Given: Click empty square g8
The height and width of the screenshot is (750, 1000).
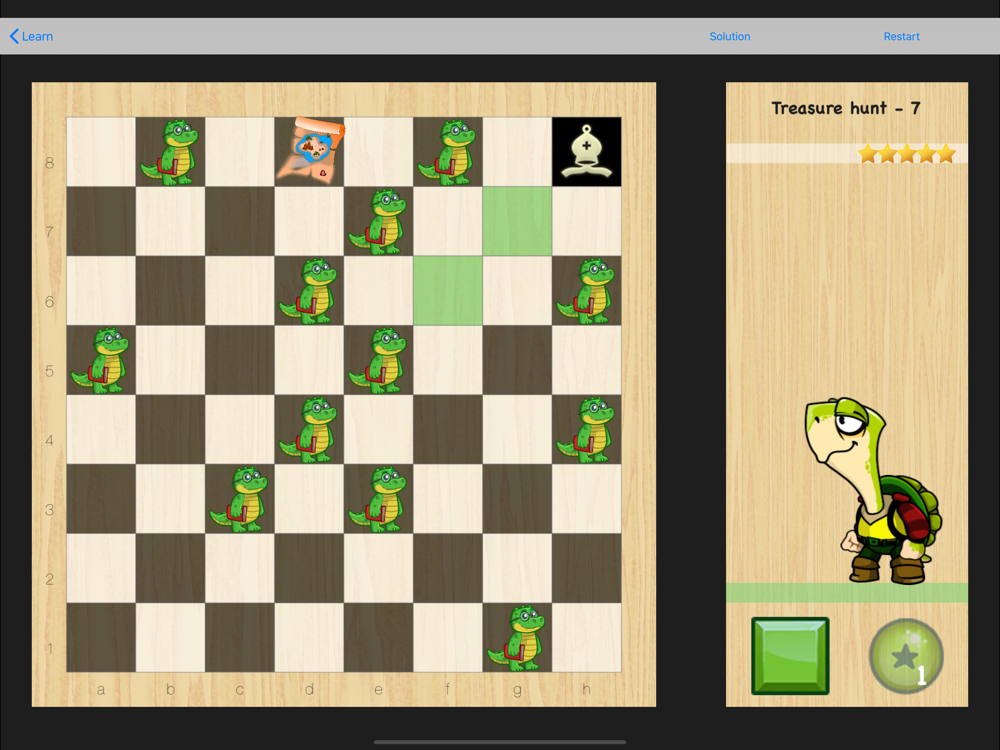Looking at the screenshot, I should coord(517,152).
